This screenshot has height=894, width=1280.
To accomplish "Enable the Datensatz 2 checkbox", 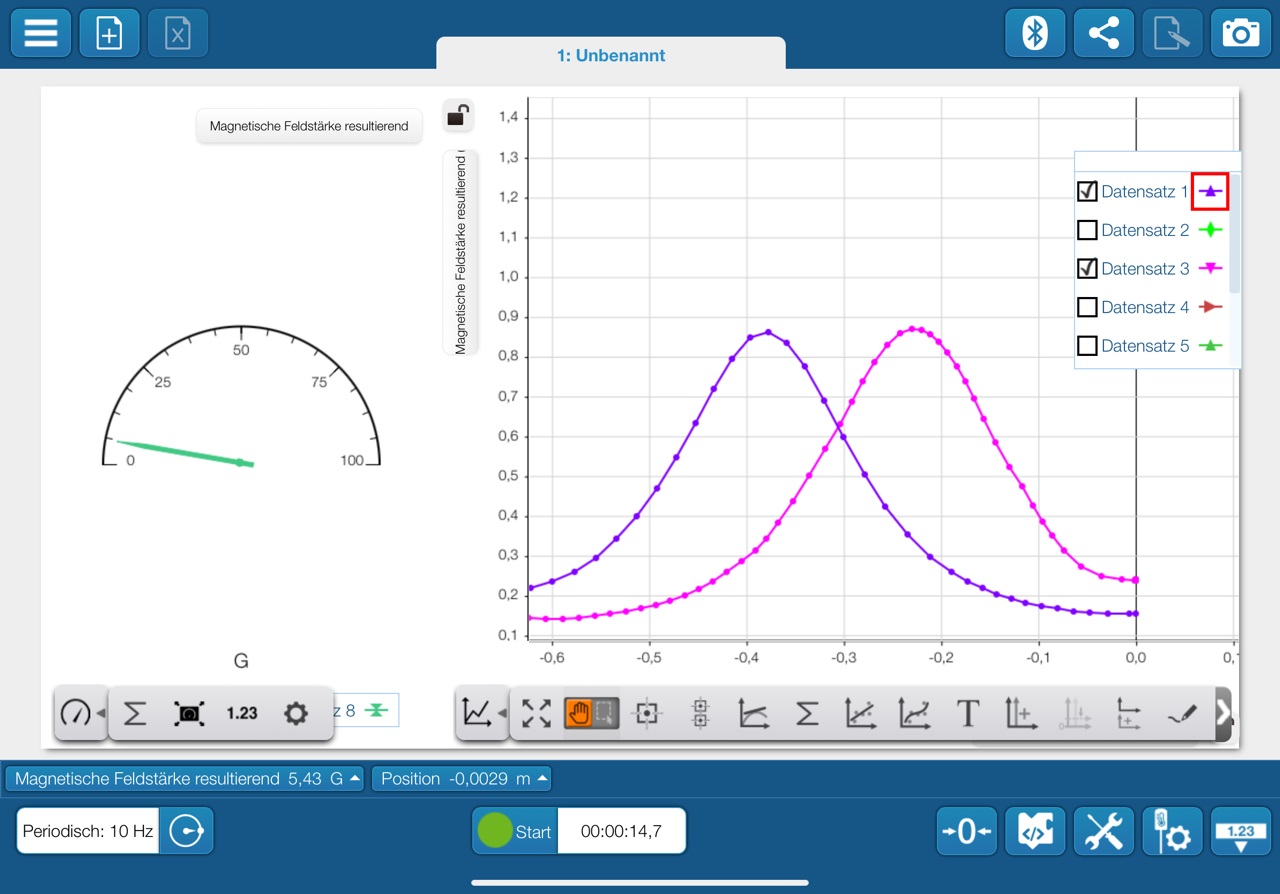I will pos(1087,230).
